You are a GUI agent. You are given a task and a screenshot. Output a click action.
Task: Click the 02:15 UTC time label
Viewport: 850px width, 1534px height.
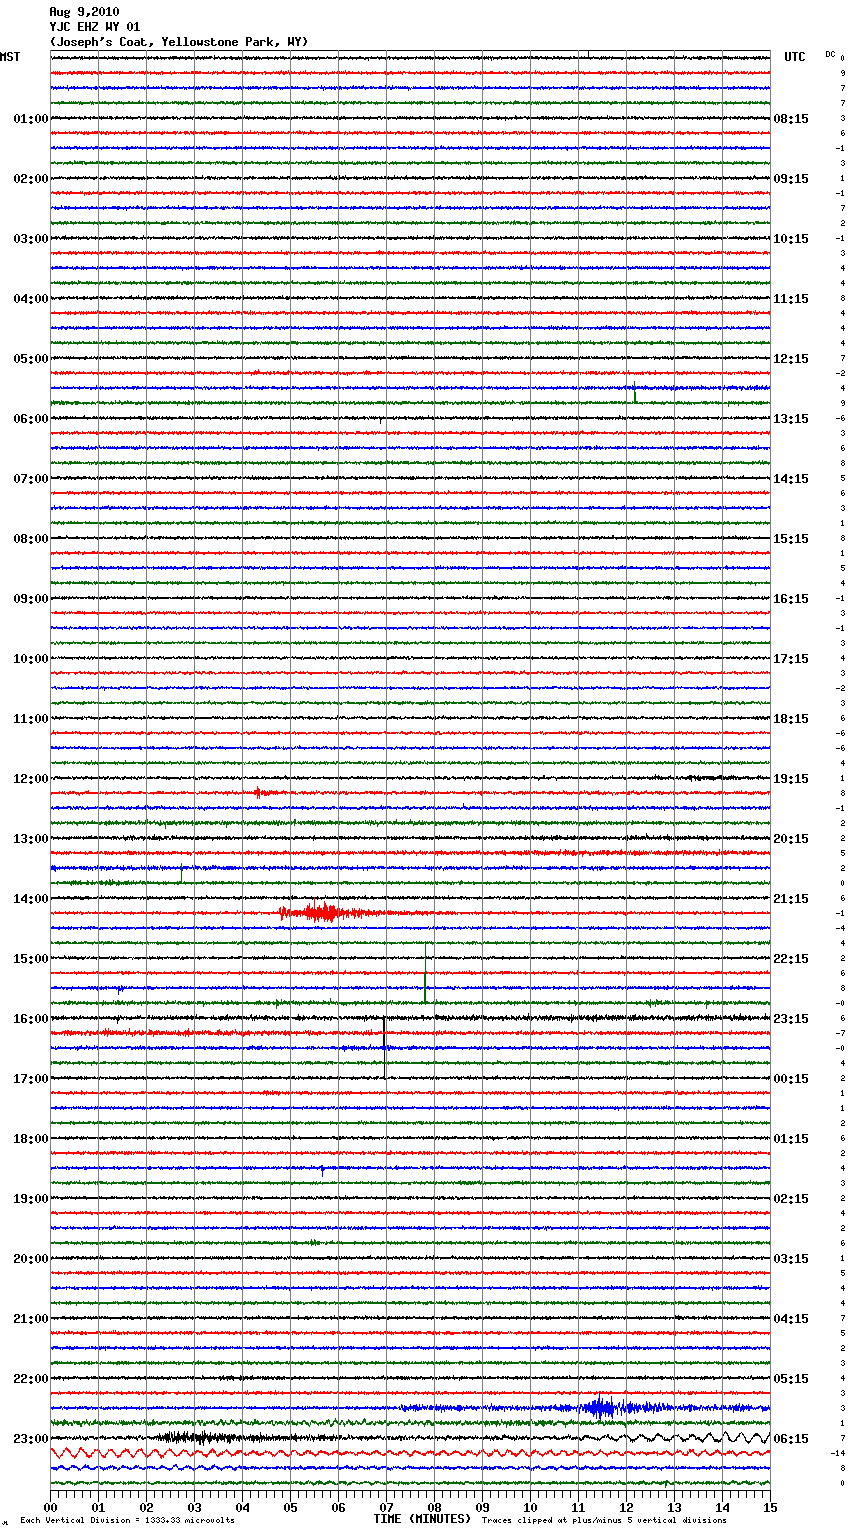click(x=791, y=1199)
